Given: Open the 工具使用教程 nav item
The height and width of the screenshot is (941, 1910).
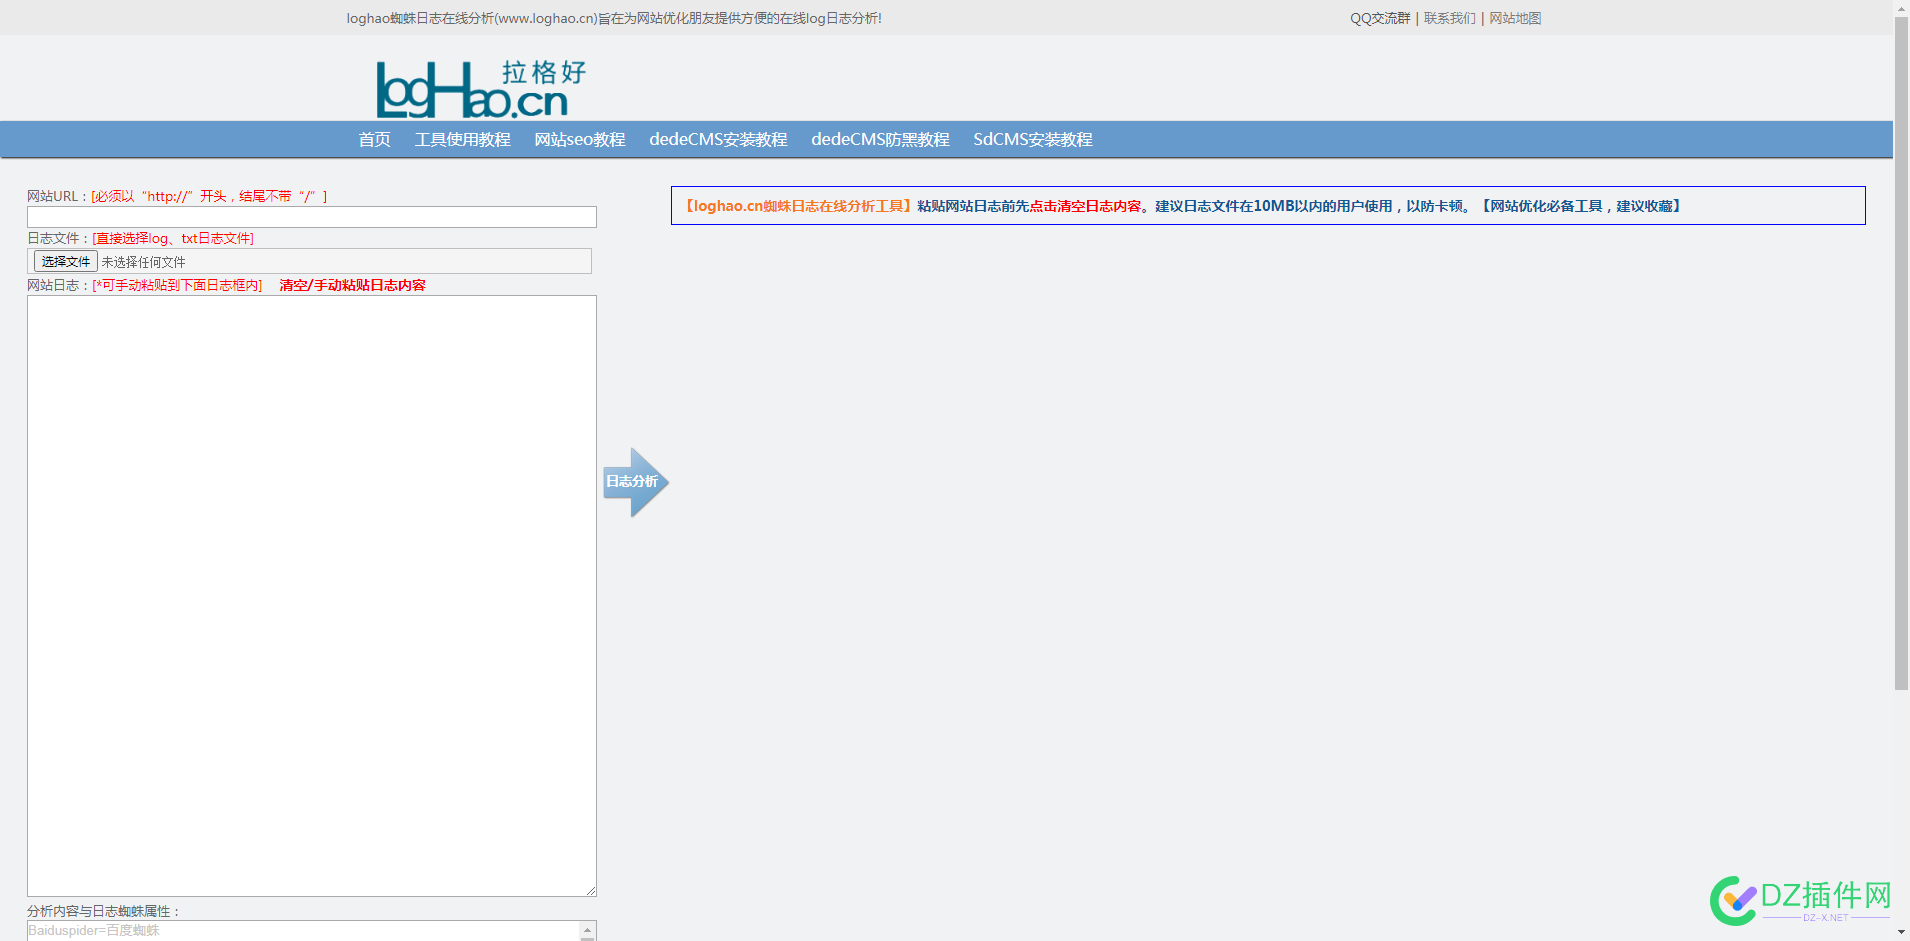Looking at the screenshot, I should click(x=462, y=140).
